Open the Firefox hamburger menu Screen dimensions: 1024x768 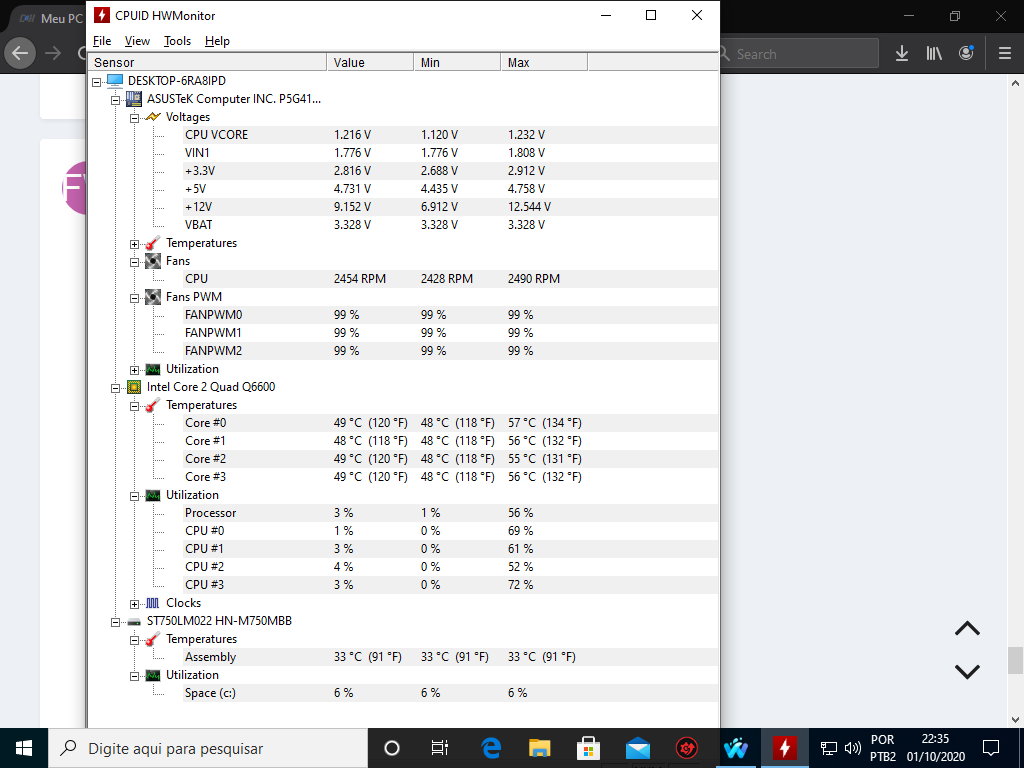1005,54
